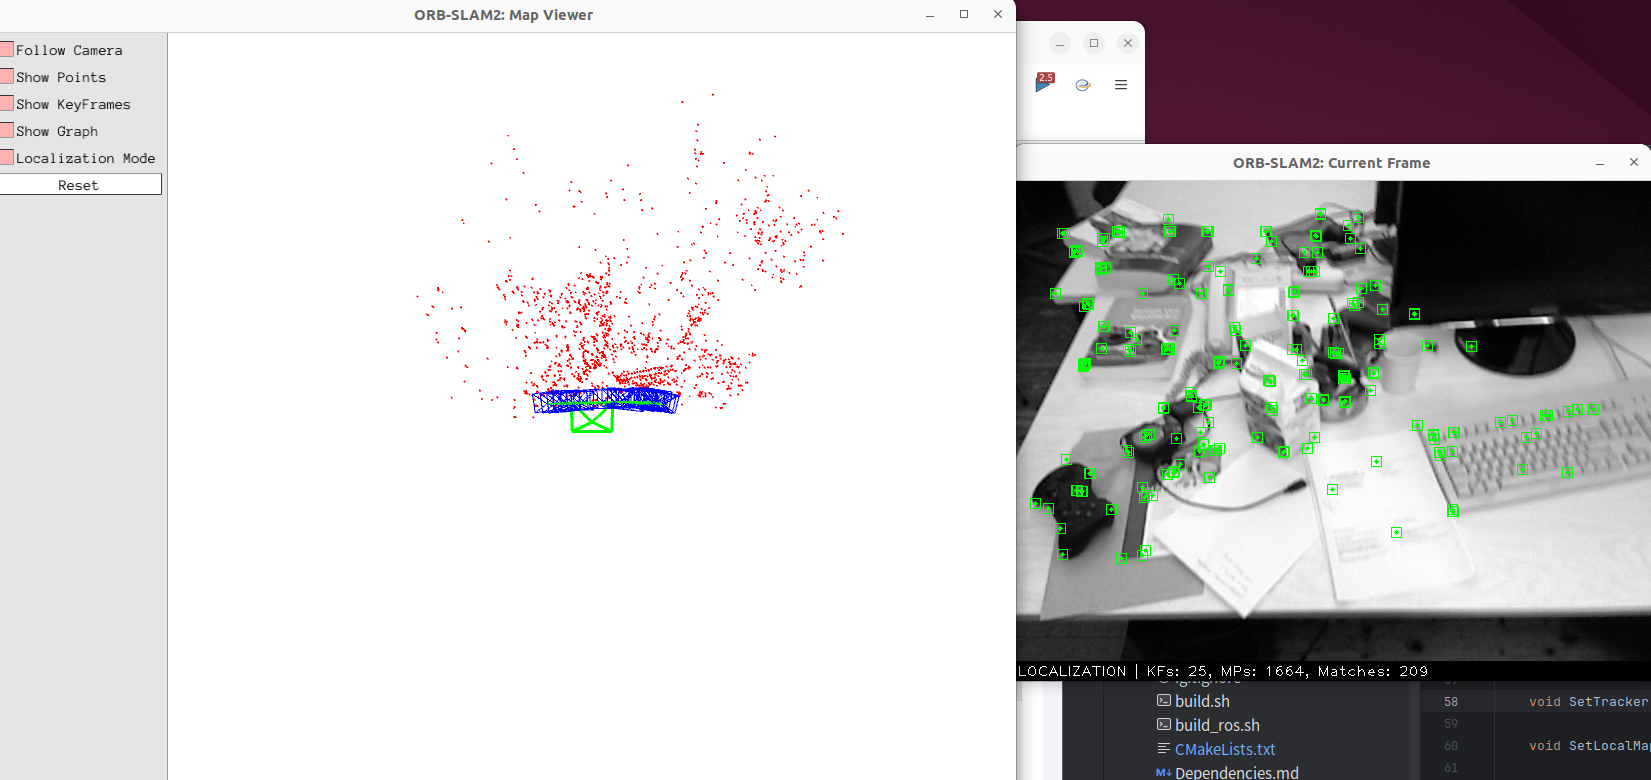The width and height of the screenshot is (1651, 780).
Task: Click the Dependencies.md markdown icon
Action: click(1164, 772)
